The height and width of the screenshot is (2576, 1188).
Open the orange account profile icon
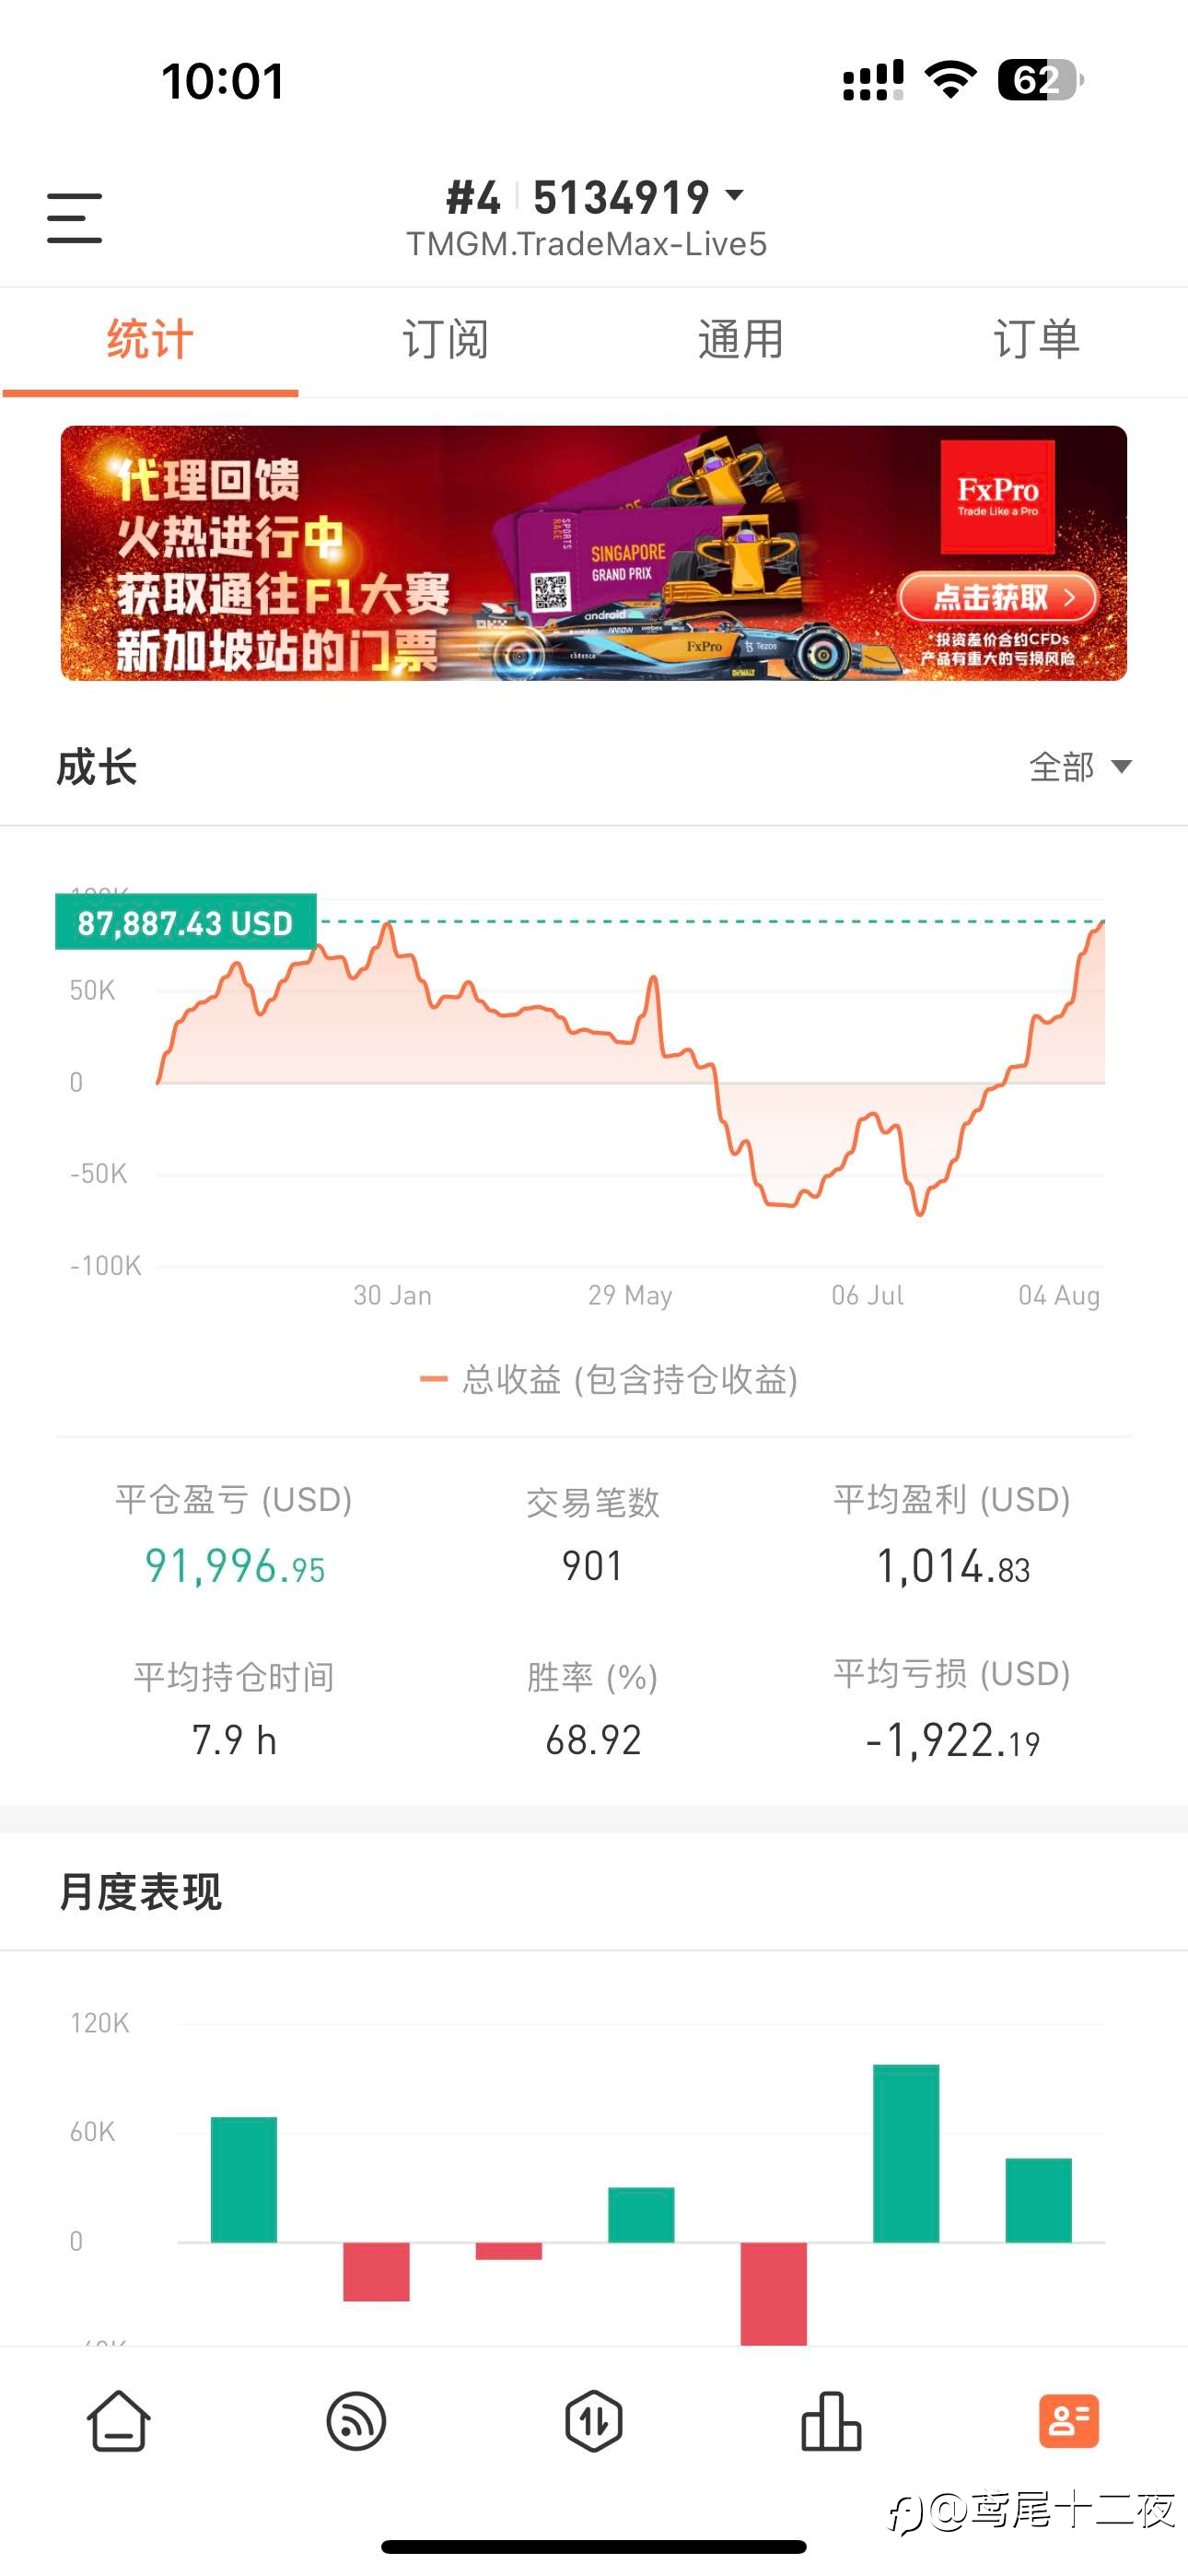pyautogui.click(x=1068, y=2421)
